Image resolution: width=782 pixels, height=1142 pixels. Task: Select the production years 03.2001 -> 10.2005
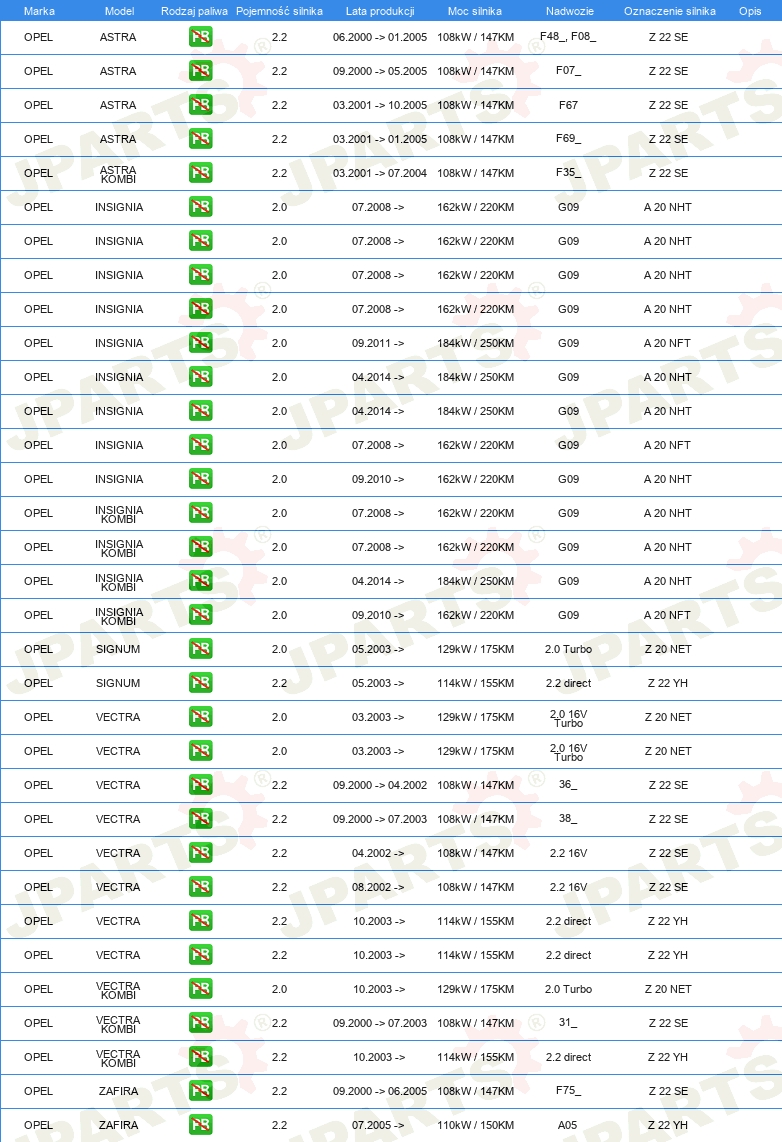click(380, 105)
